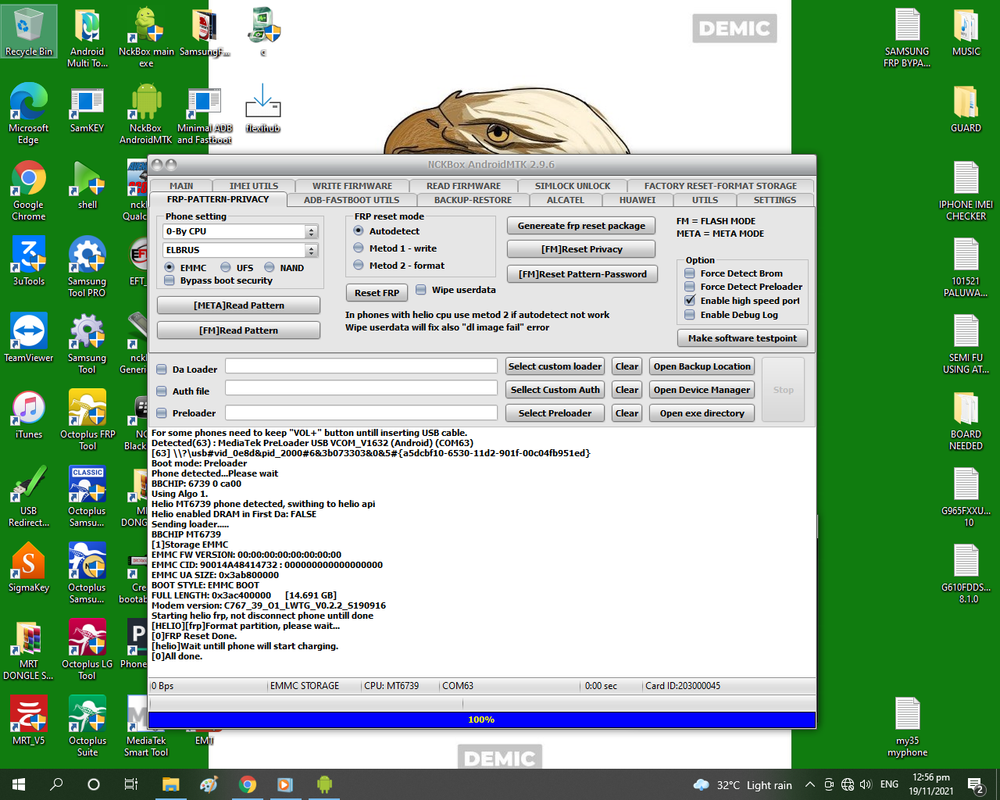
Task: Tick the Preloader checkbox
Action: (x=162, y=413)
